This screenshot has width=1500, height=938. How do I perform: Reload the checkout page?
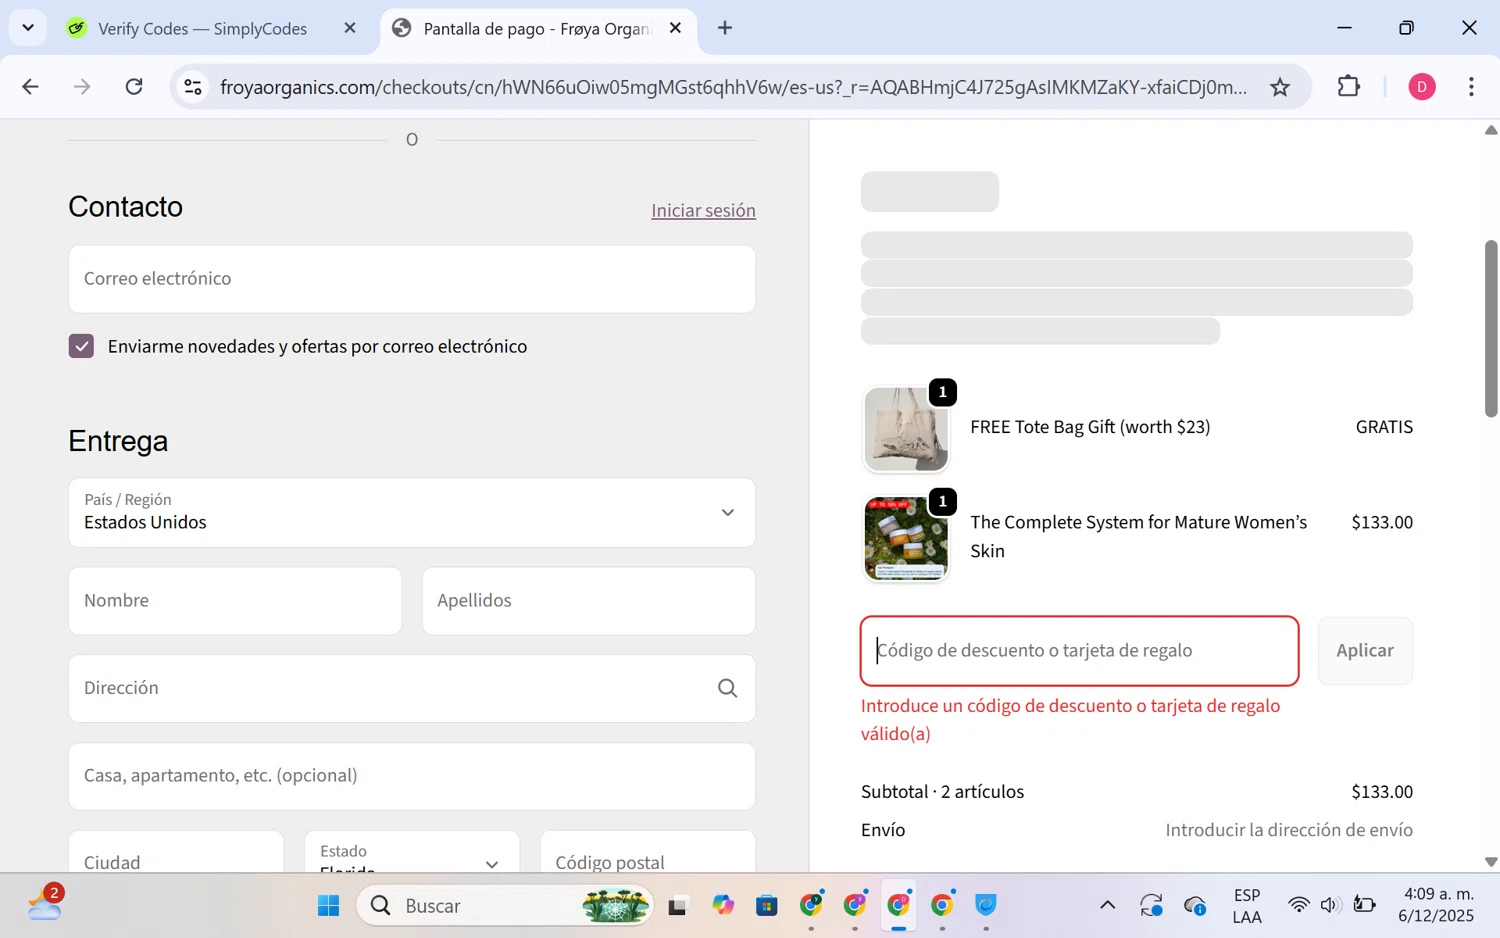[x=134, y=87]
